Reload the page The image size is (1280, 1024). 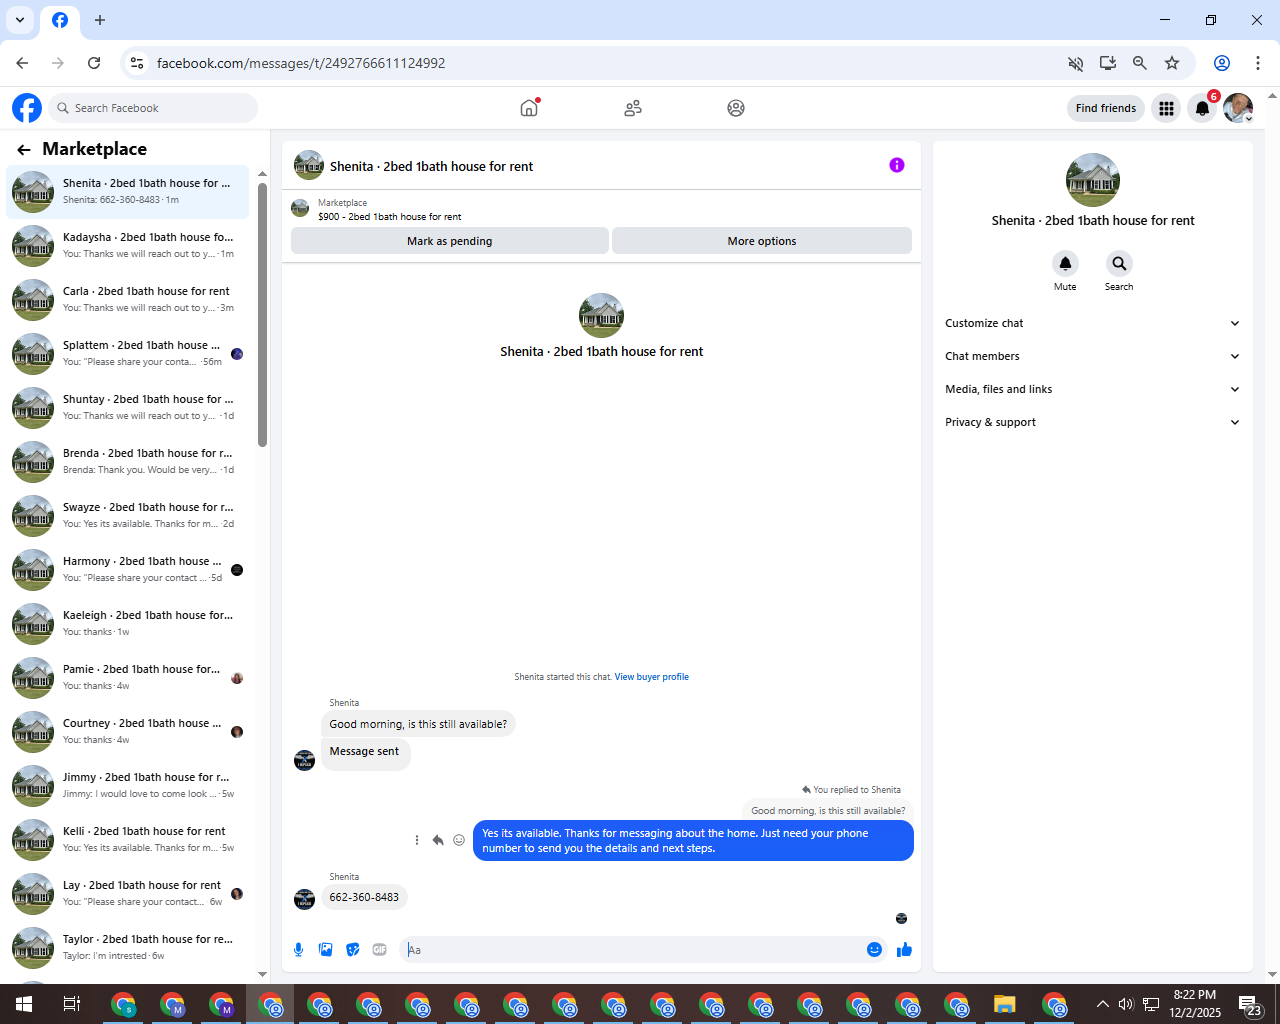94,63
